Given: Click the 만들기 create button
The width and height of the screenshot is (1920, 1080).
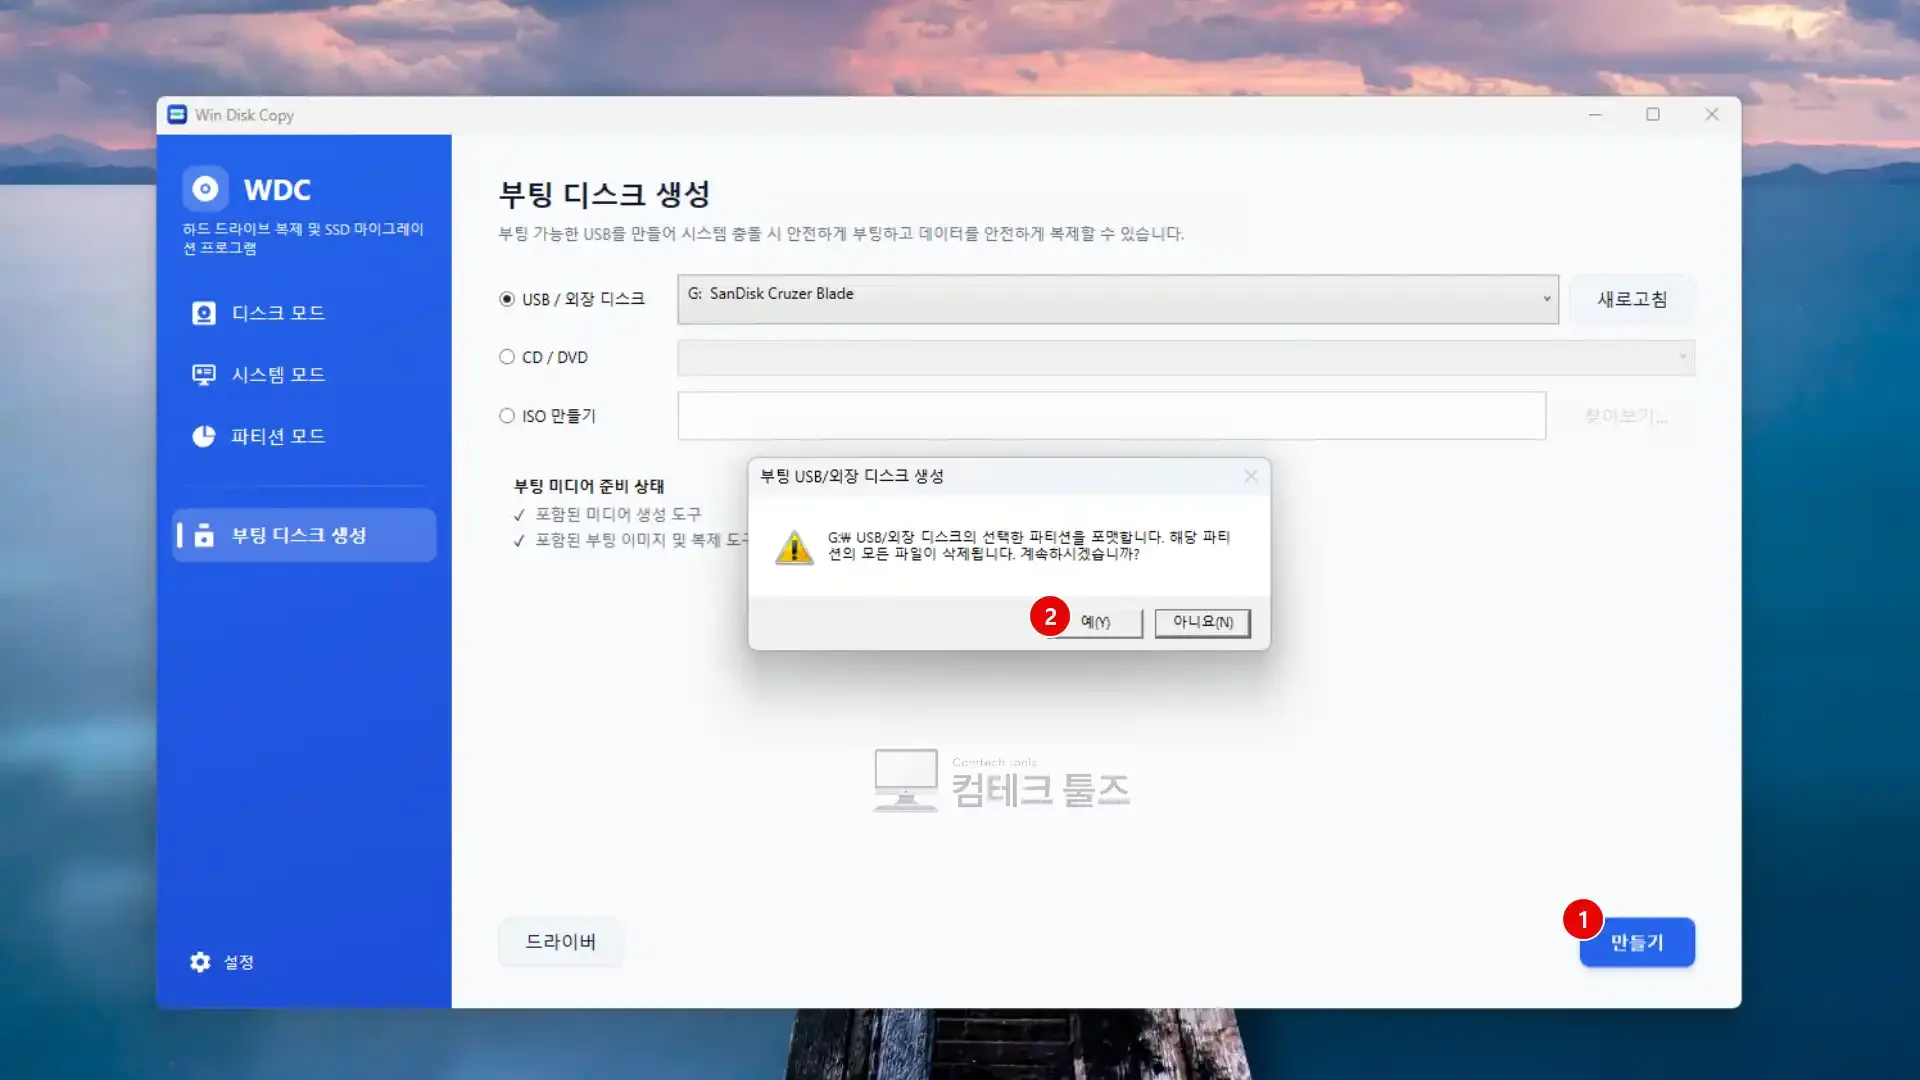Looking at the screenshot, I should point(1637,942).
